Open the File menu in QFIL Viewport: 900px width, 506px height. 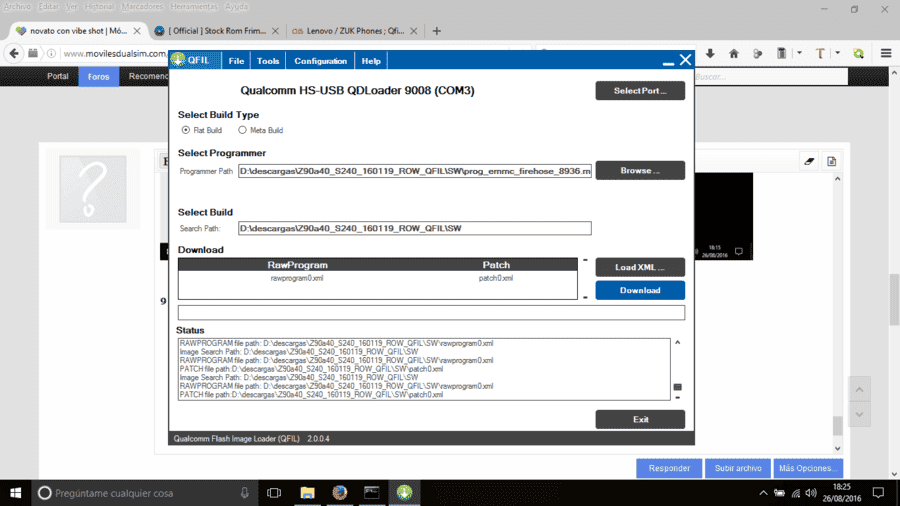(236, 61)
